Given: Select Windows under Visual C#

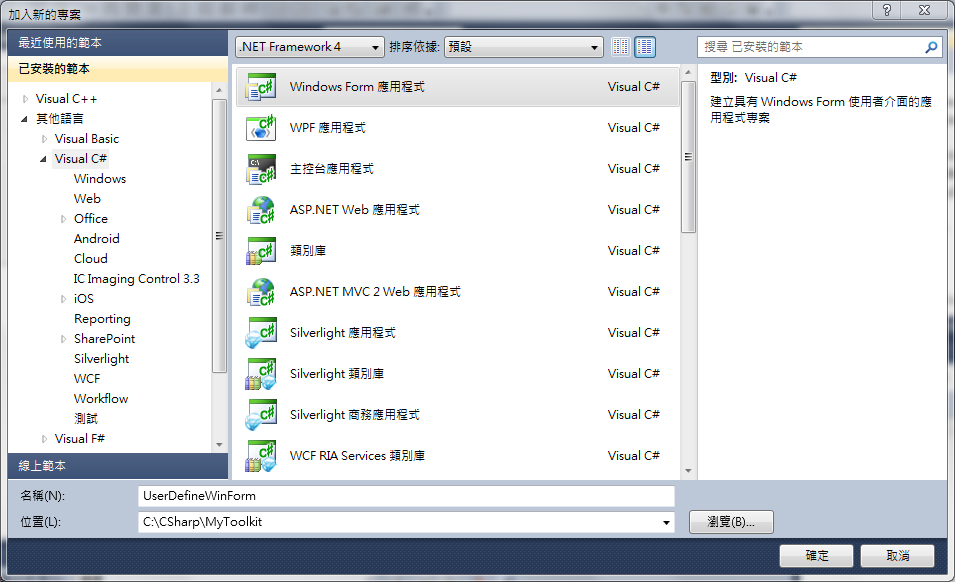Looking at the screenshot, I should tap(100, 178).
